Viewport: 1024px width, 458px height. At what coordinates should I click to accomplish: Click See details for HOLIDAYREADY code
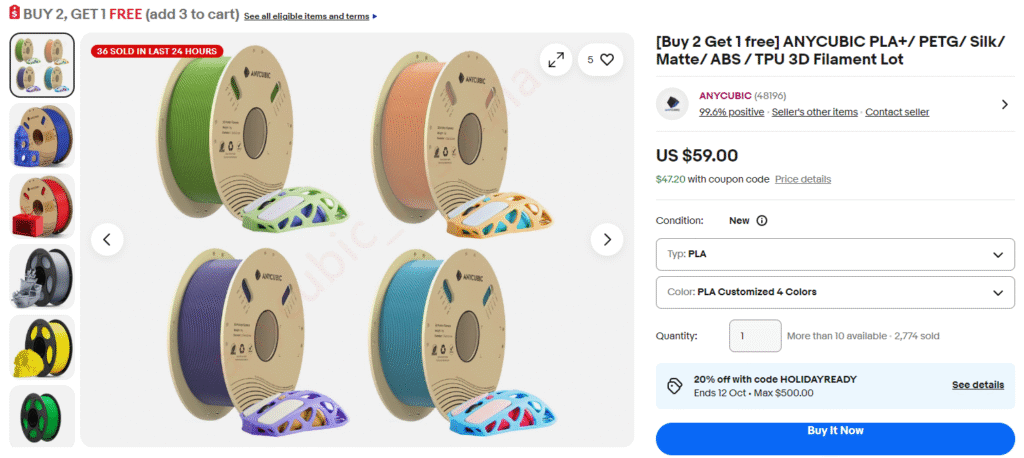pyautogui.click(x=977, y=385)
